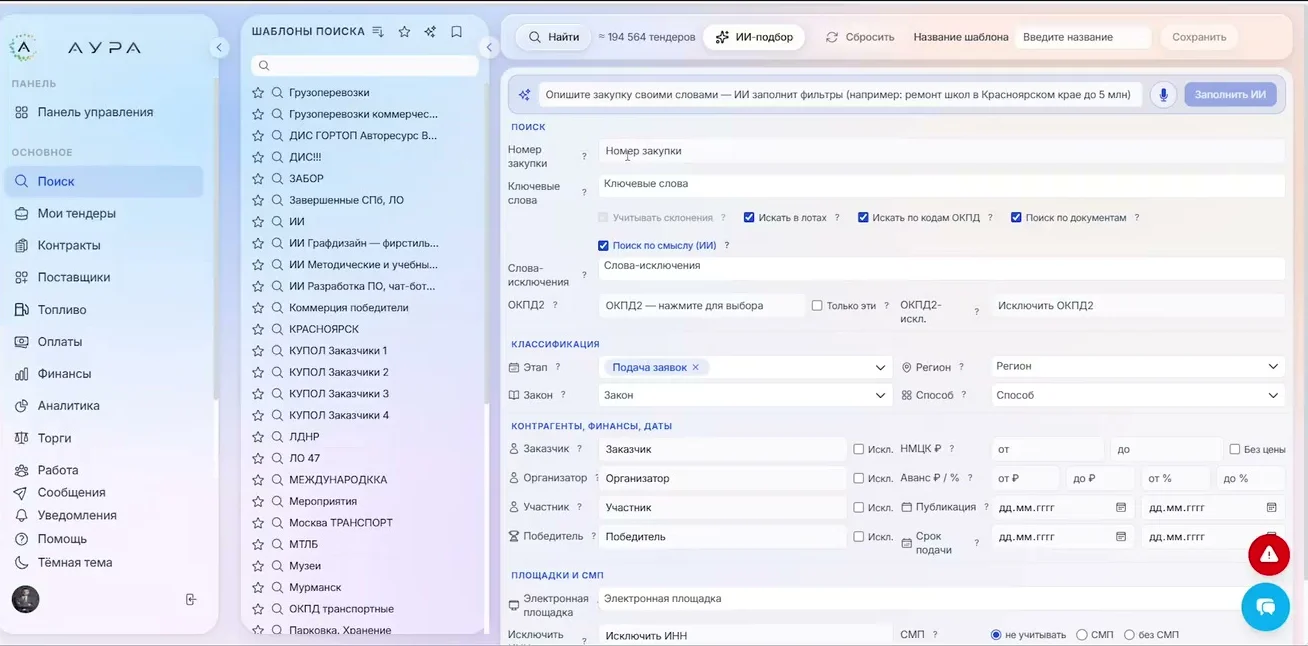The width and height of the screenshot is (1308, 646).
Task: Click the bookmark icon in templates header
Action: click(x=456, y=32)
